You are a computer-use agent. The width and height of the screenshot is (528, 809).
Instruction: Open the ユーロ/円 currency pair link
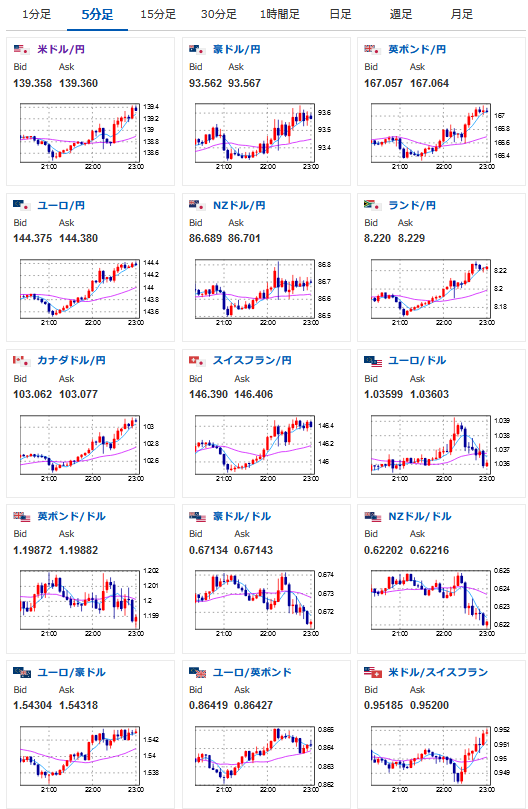(61, 205)
